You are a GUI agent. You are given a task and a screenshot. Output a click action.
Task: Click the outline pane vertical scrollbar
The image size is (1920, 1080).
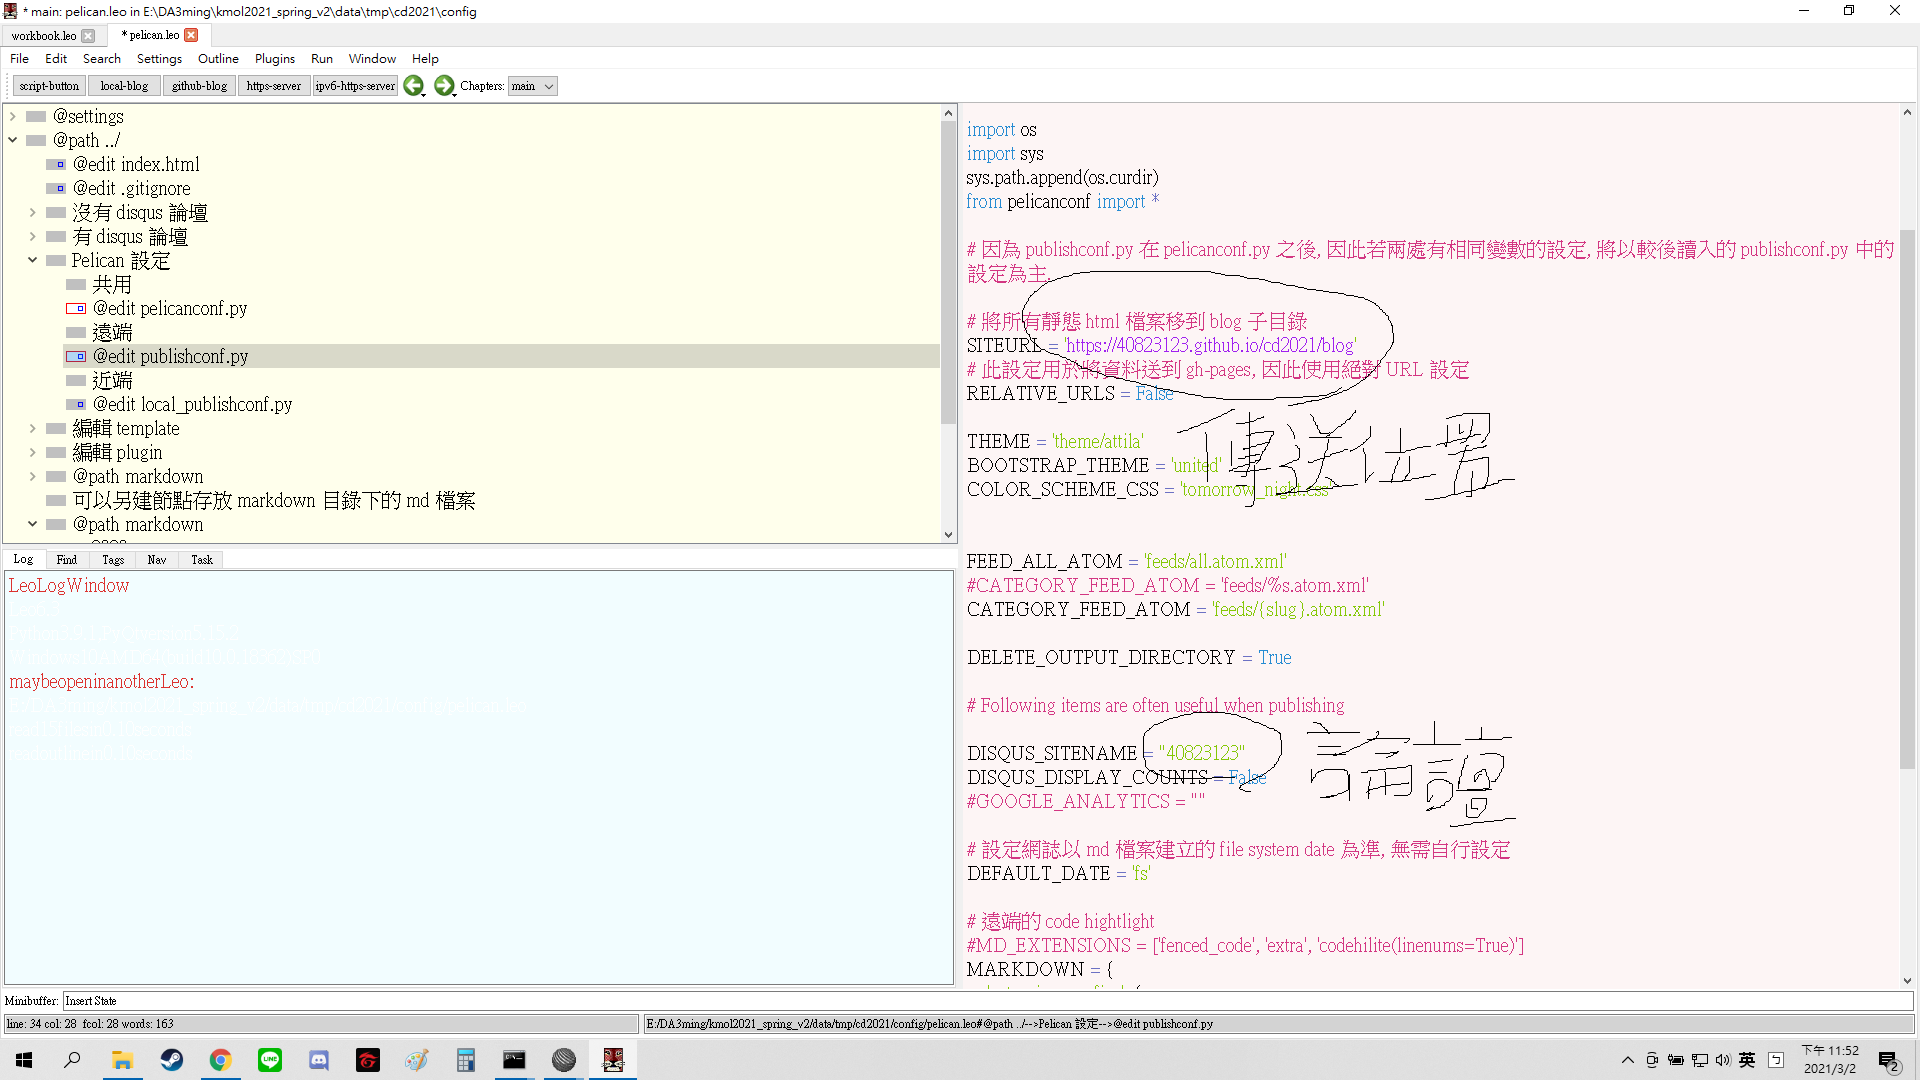click(948, 270)
